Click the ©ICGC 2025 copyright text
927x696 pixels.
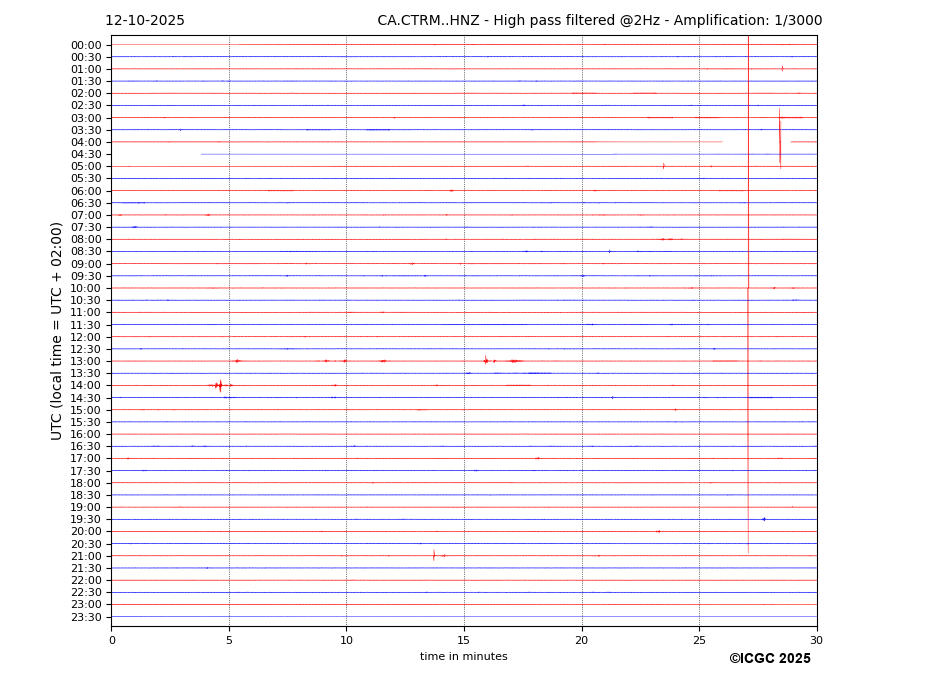coord(769,658)
